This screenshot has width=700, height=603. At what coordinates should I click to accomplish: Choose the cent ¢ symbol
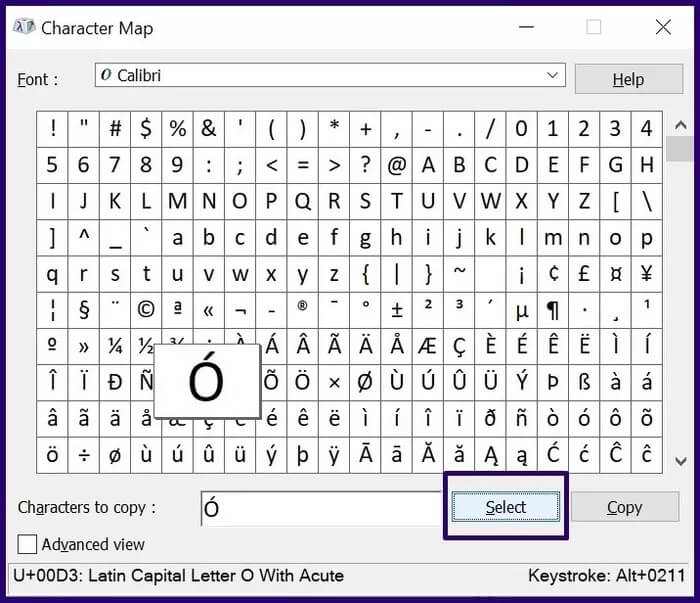pos(553,274)
